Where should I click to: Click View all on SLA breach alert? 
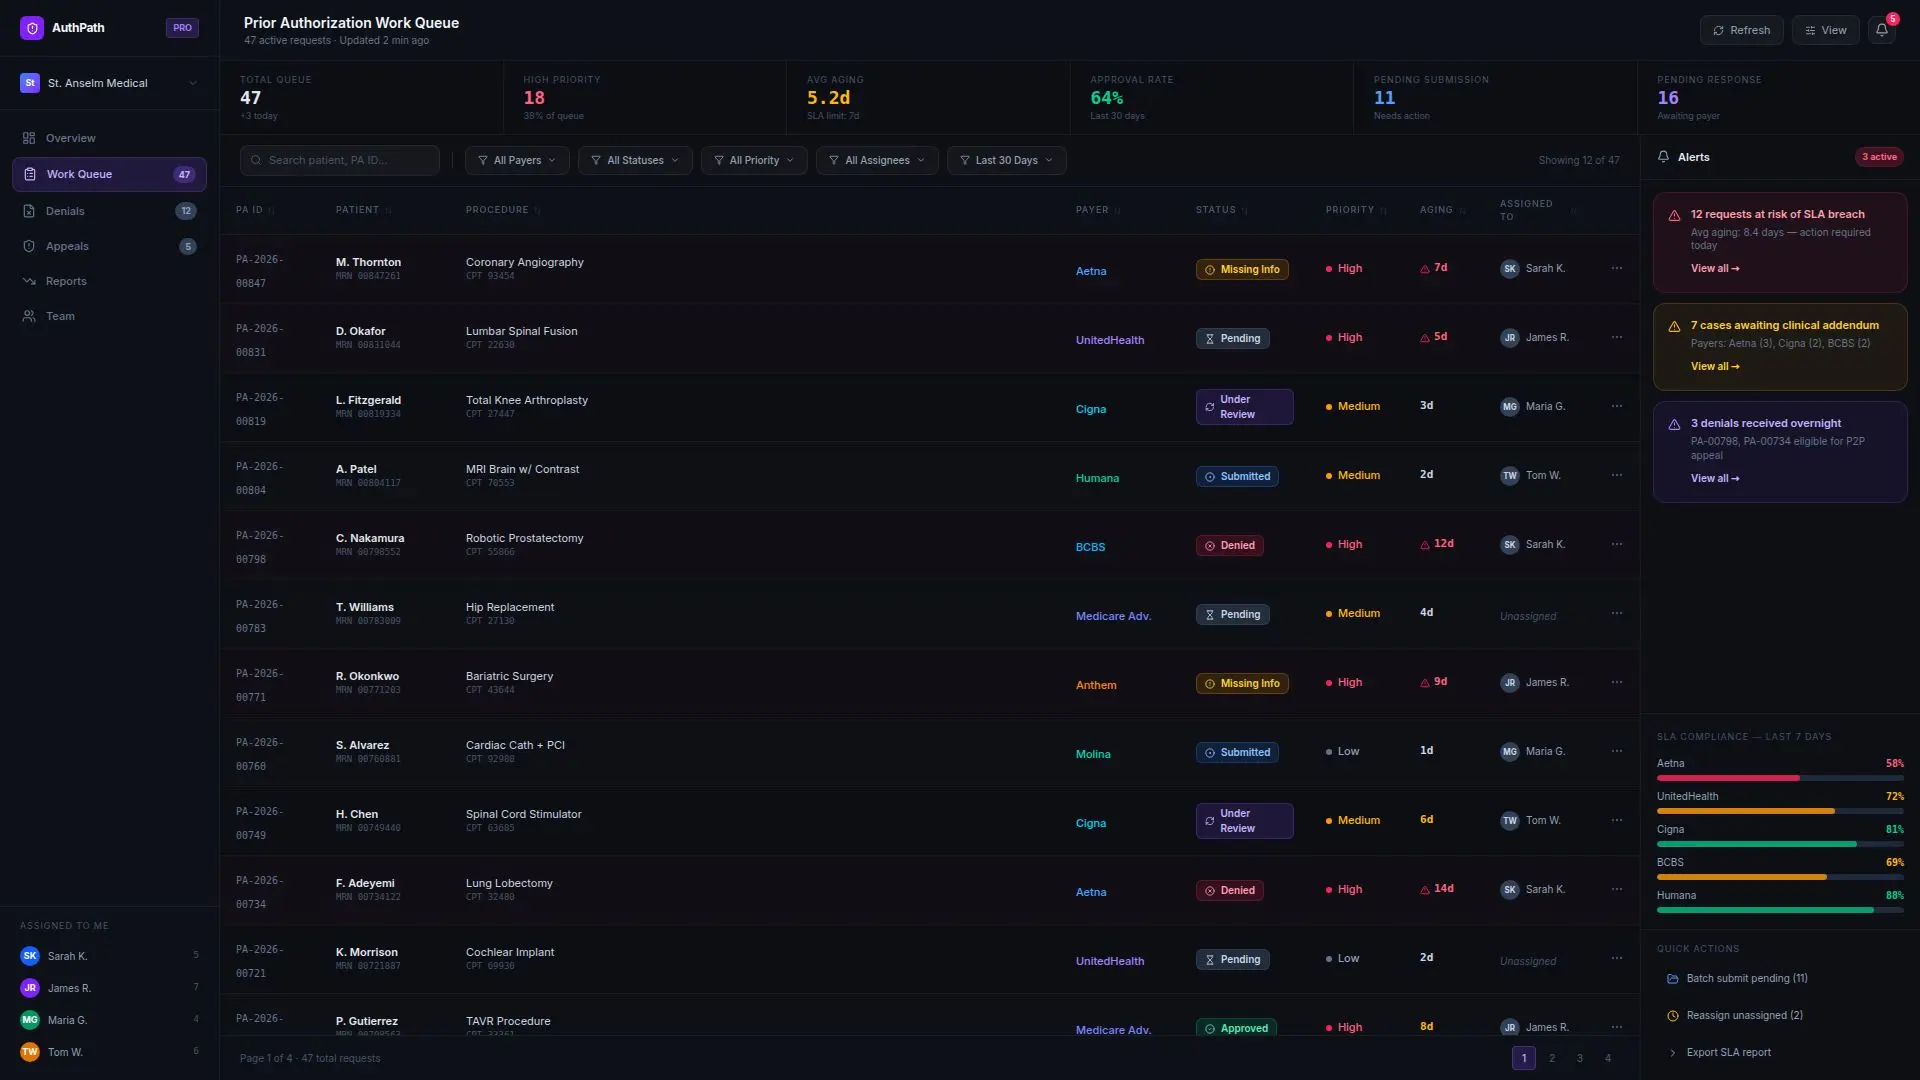(x=1714, y=268)
